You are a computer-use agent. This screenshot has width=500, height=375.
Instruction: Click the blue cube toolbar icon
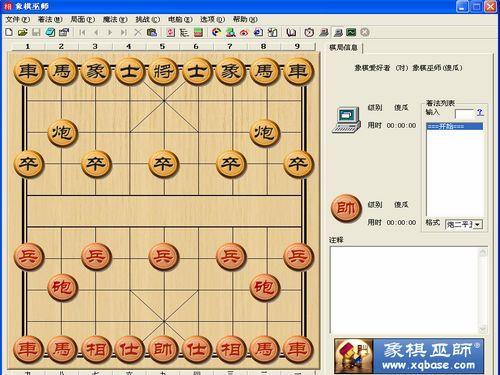(x=50, y=32)
